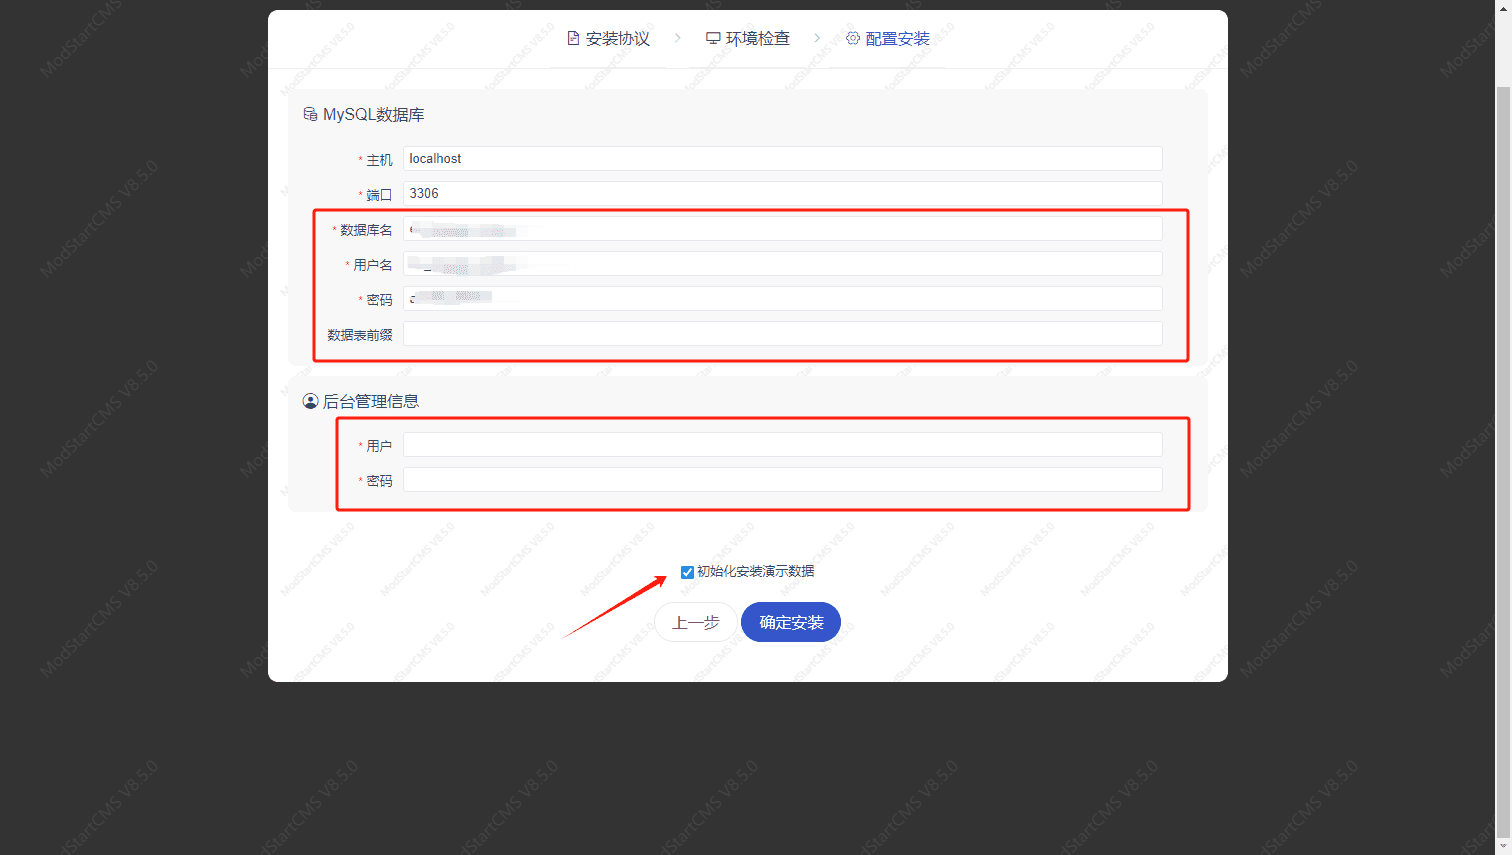
Task: Click the required field asterisk beside 主机
Action: 360,159
